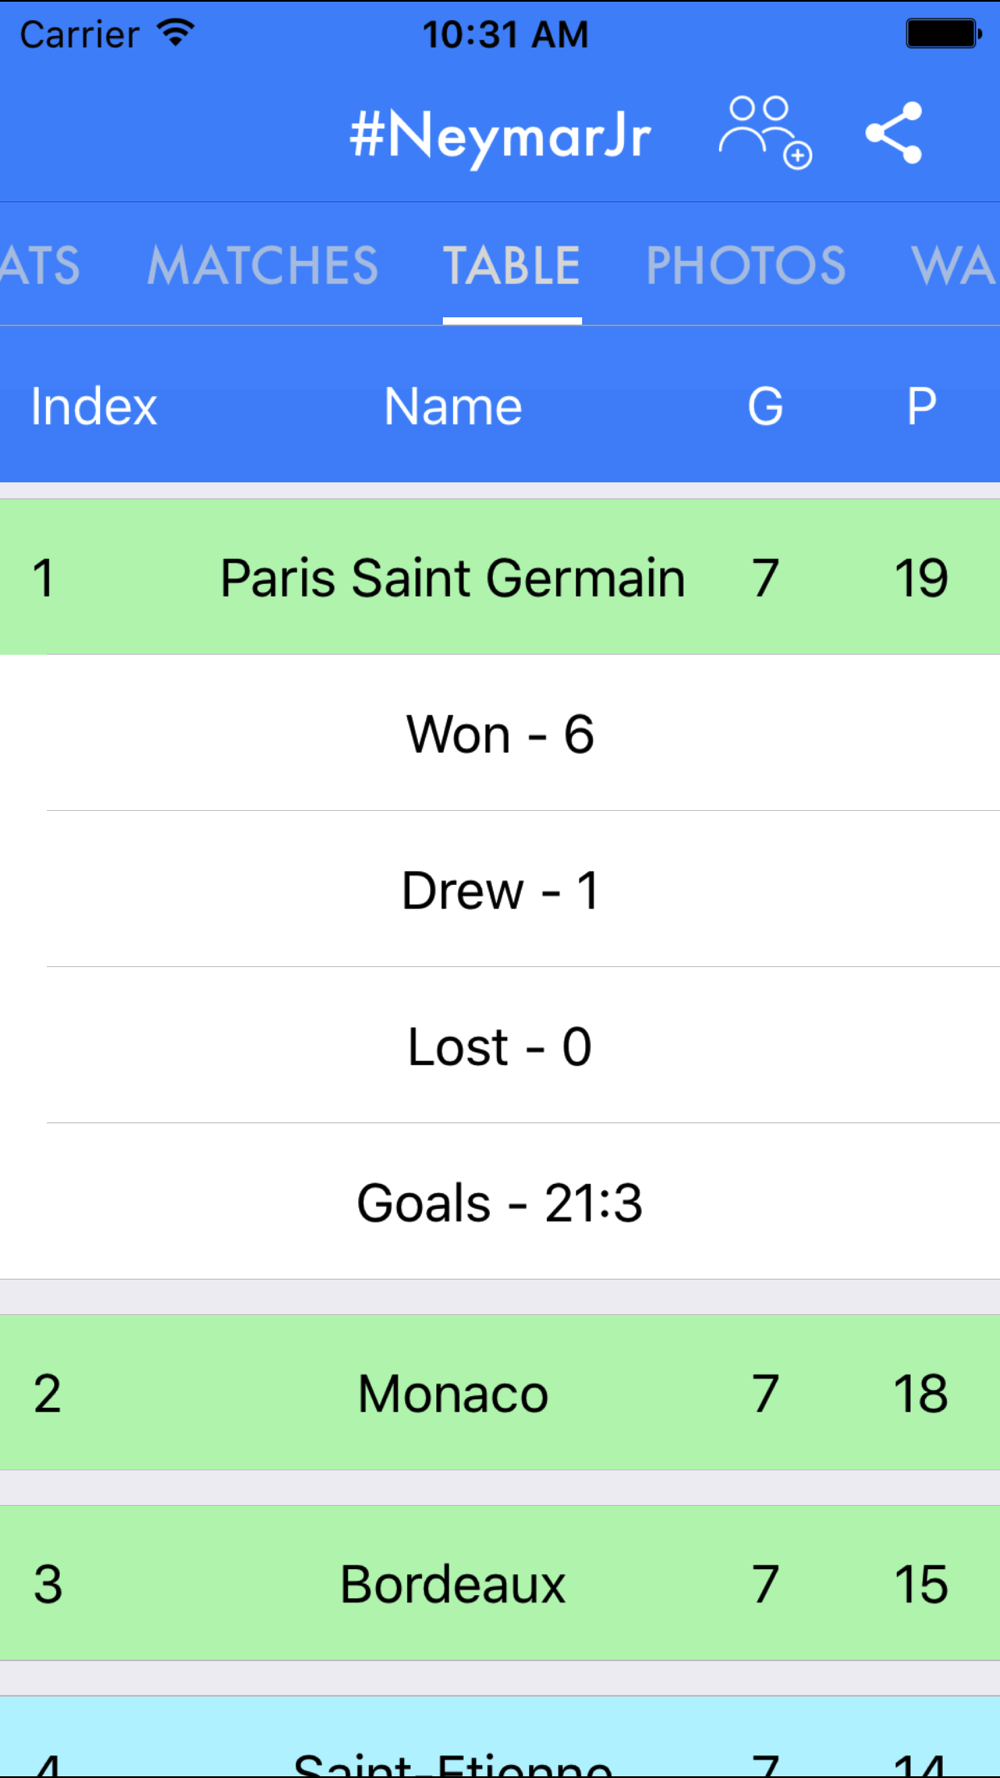Tap the Index column header
Screen dimensions: 1000x1778
(94, 406)
